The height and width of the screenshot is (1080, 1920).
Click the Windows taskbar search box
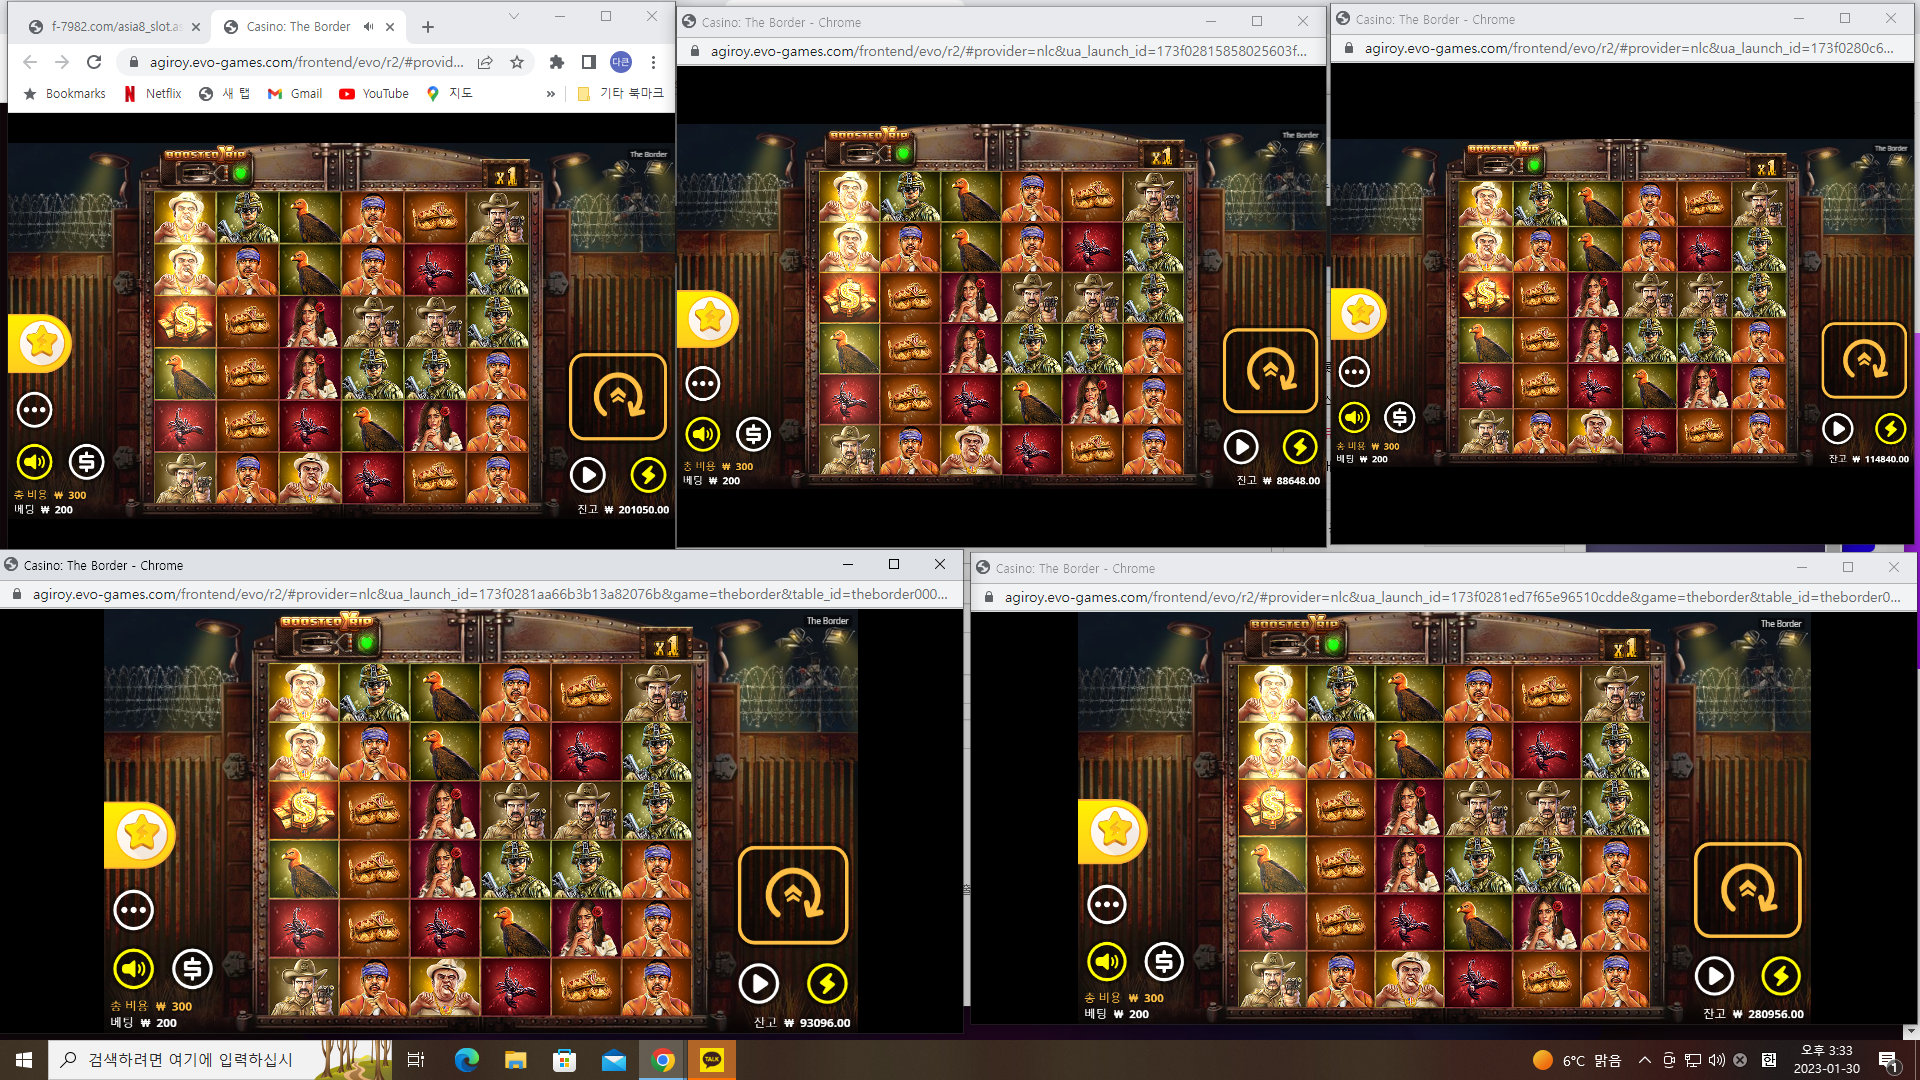220,1060
